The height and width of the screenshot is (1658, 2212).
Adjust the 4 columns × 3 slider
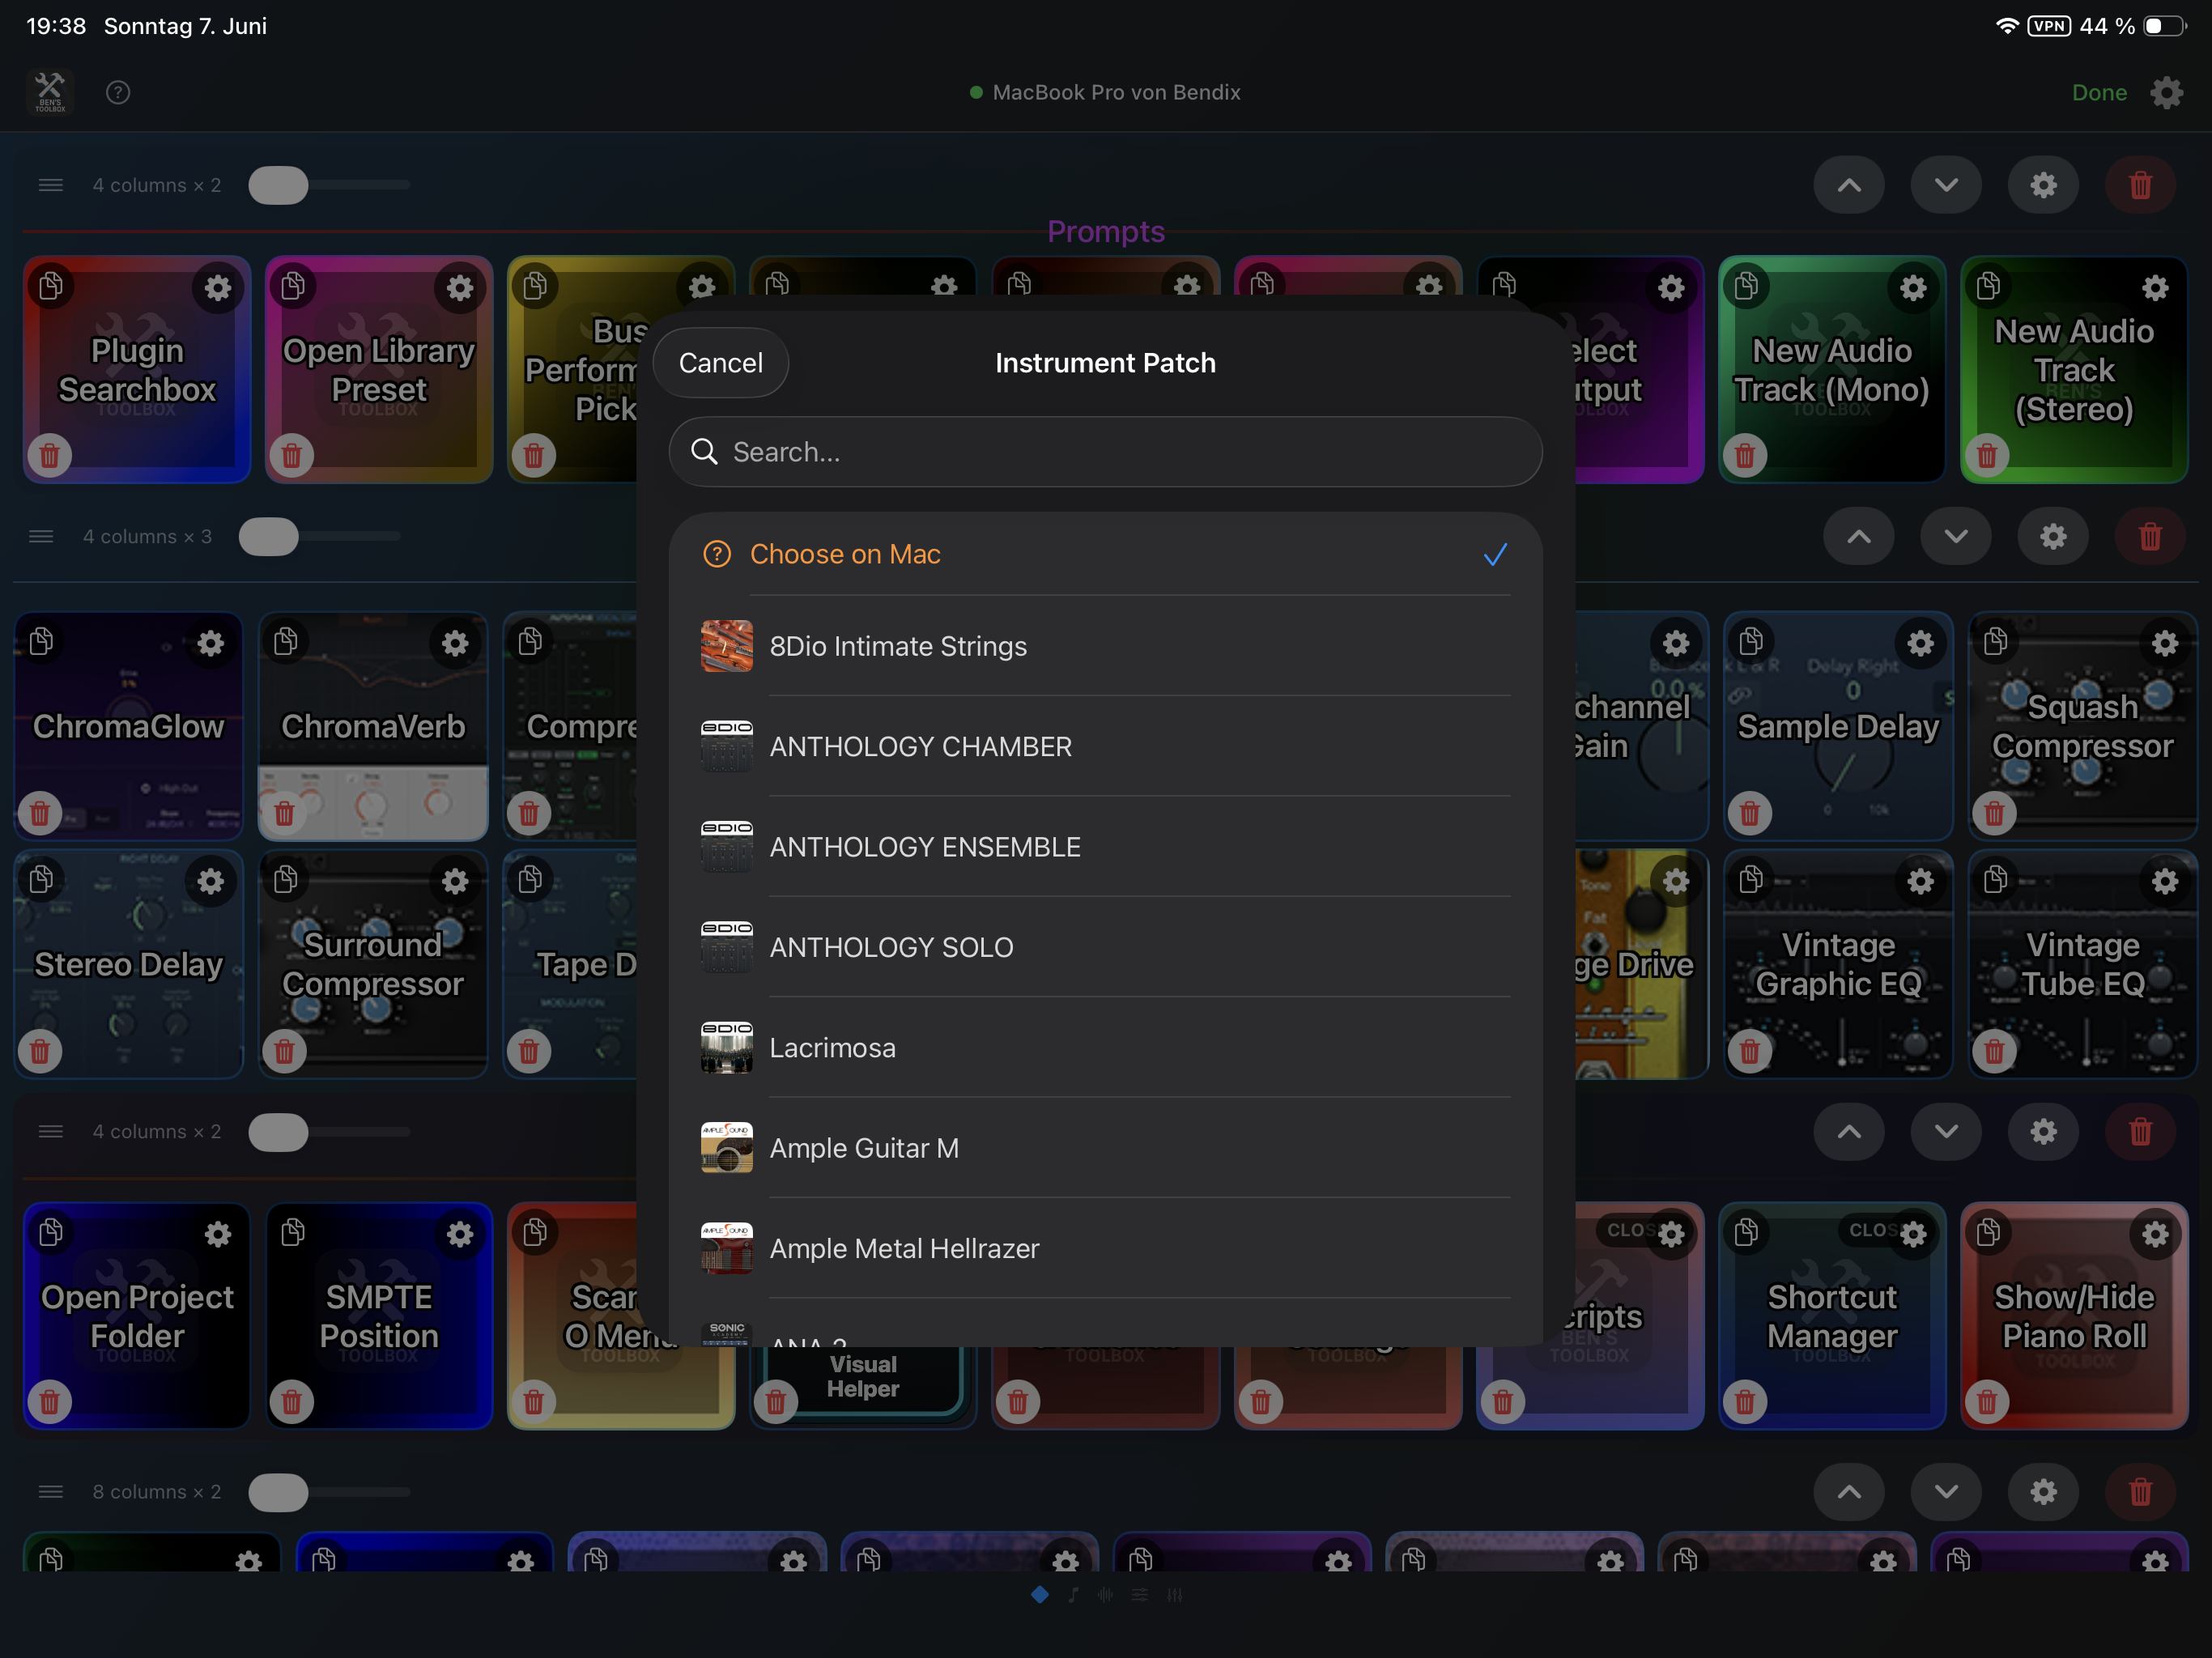coord(268,537)
